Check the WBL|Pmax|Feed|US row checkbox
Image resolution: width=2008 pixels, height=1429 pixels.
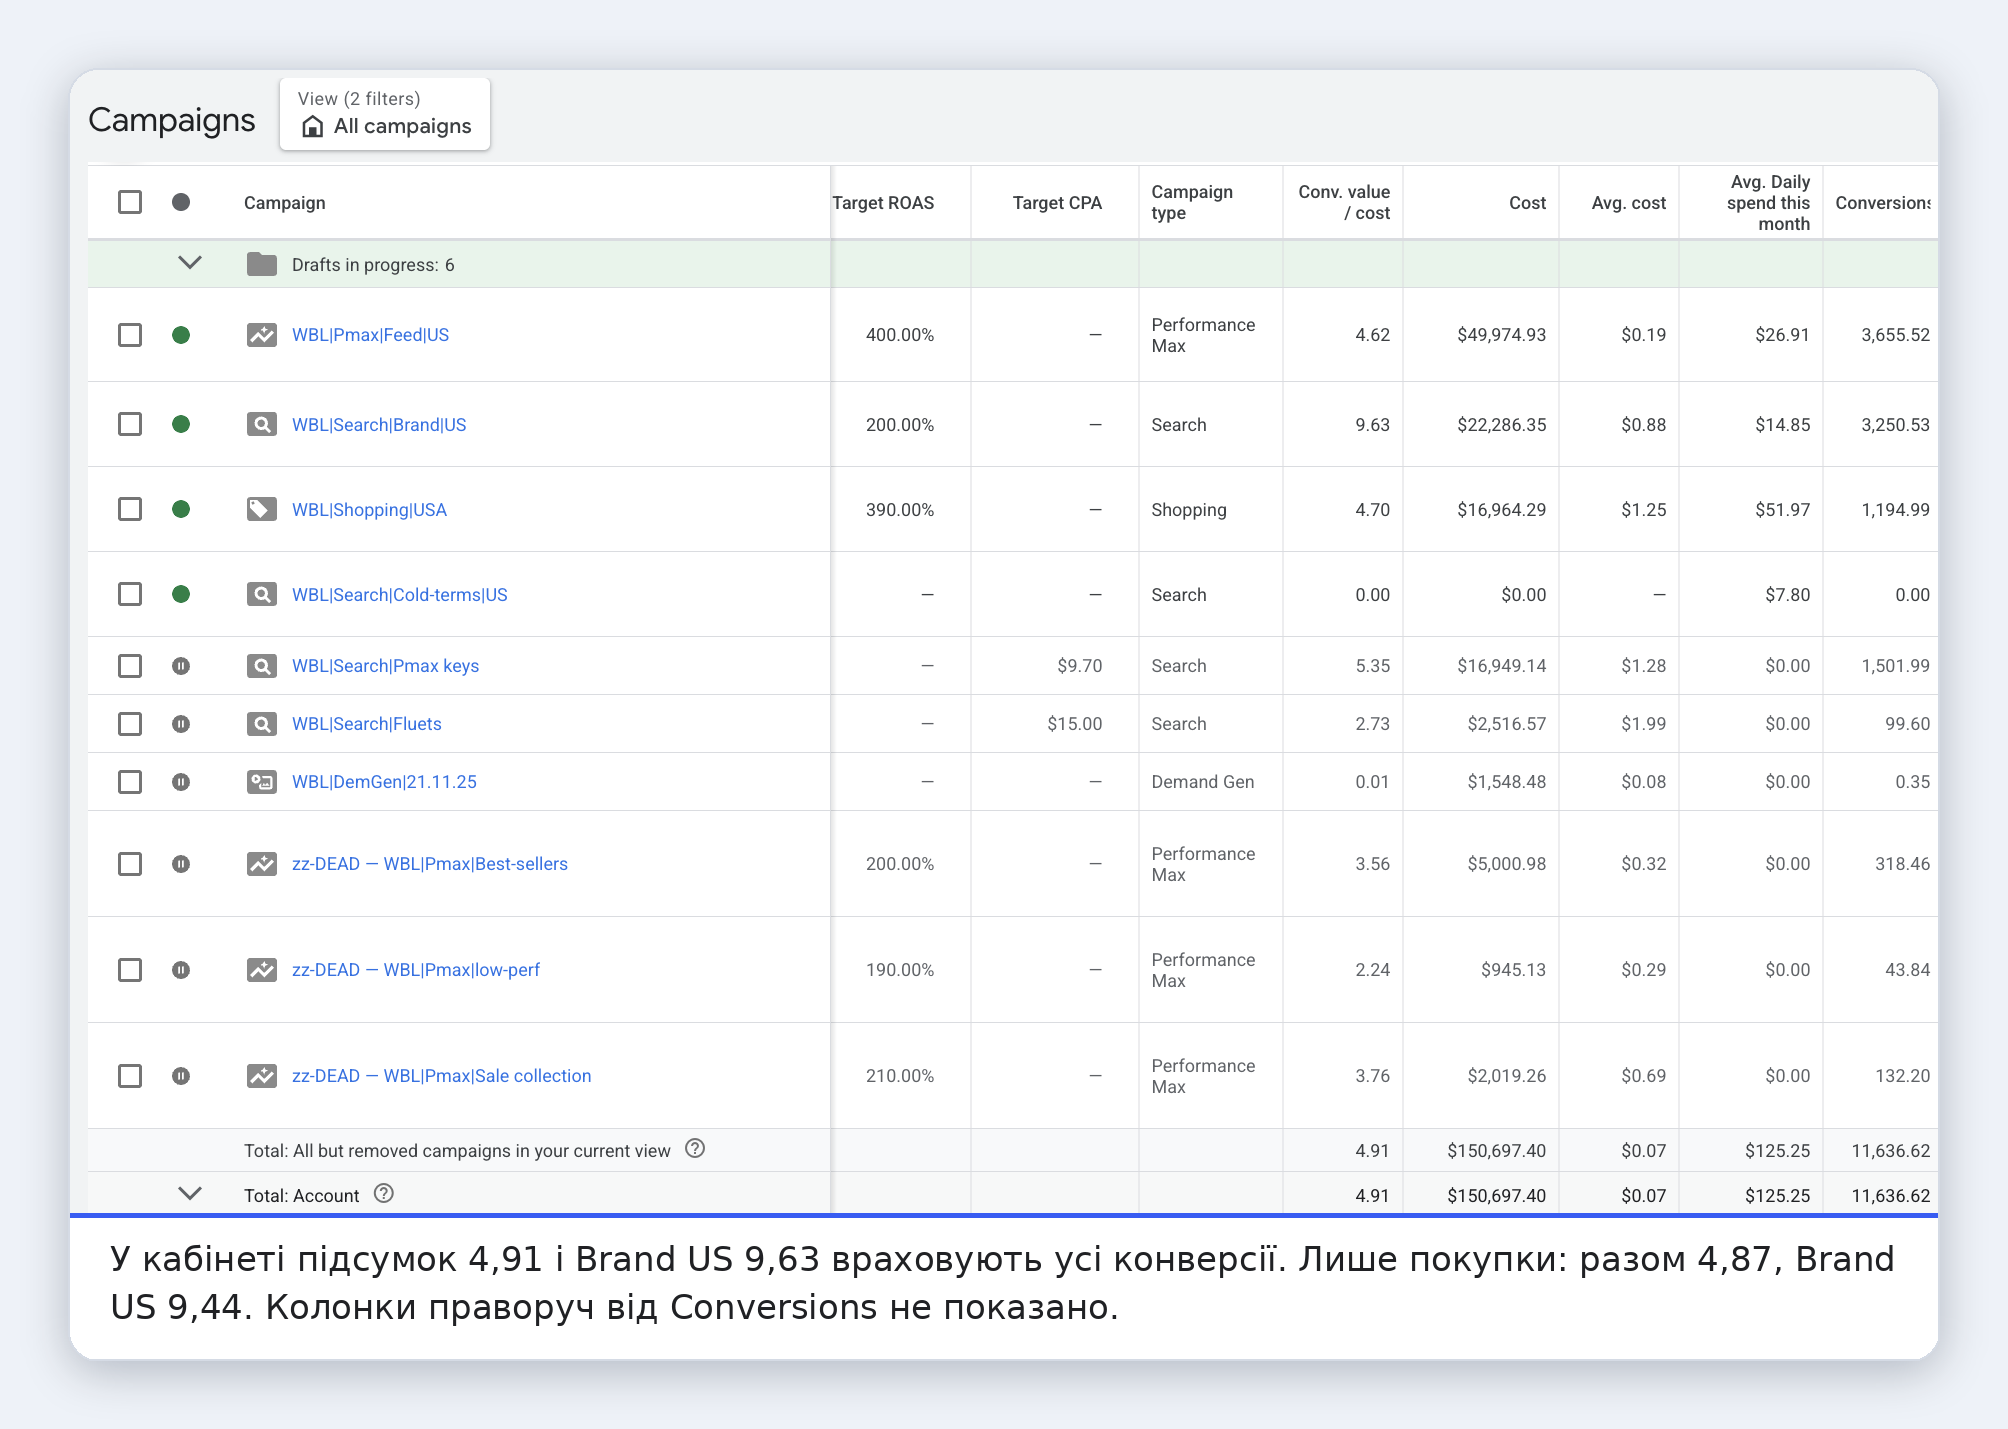point(130,335)
